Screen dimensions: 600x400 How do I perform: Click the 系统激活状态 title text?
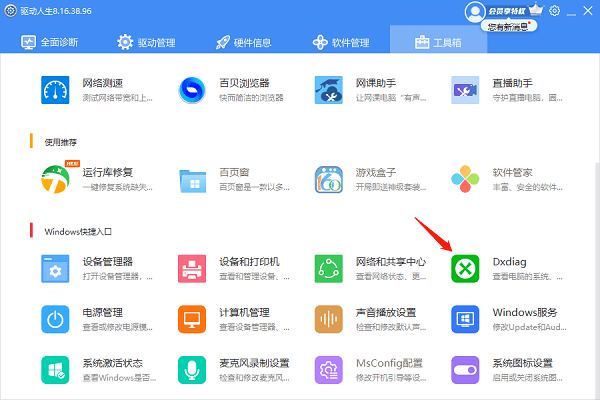point(112,363)
